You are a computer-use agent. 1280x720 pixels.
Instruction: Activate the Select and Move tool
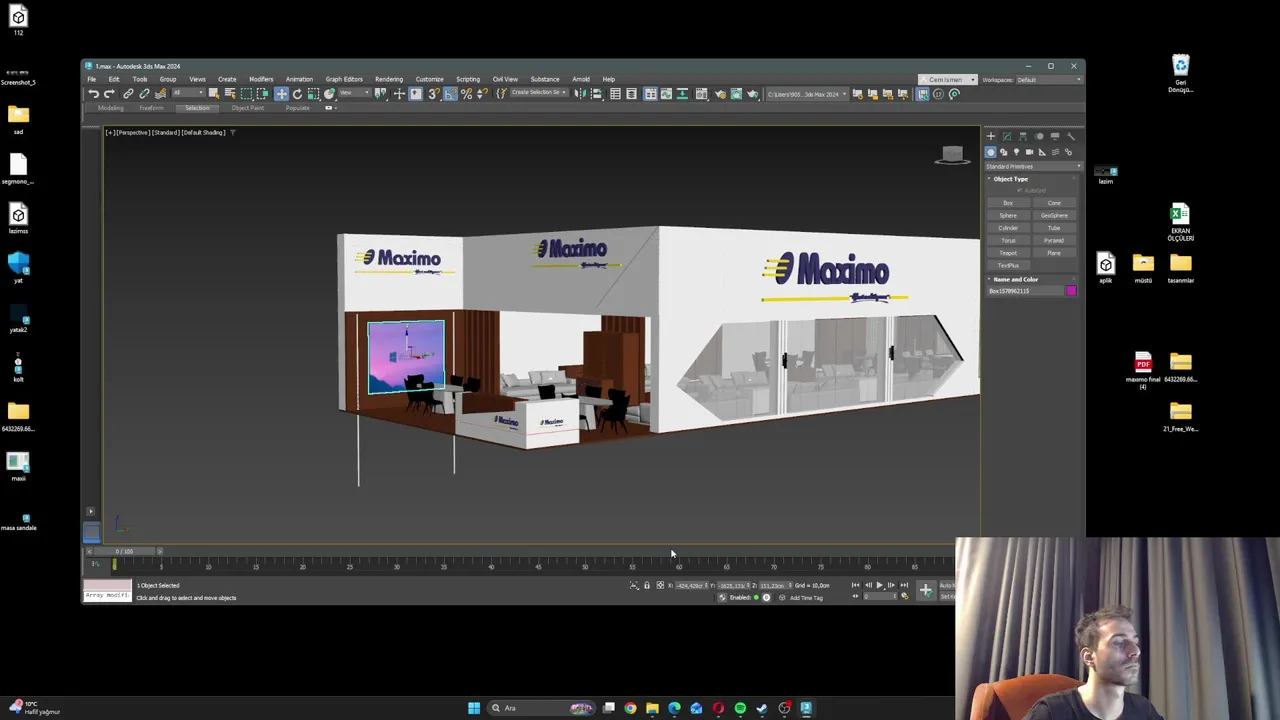(281, 94)
